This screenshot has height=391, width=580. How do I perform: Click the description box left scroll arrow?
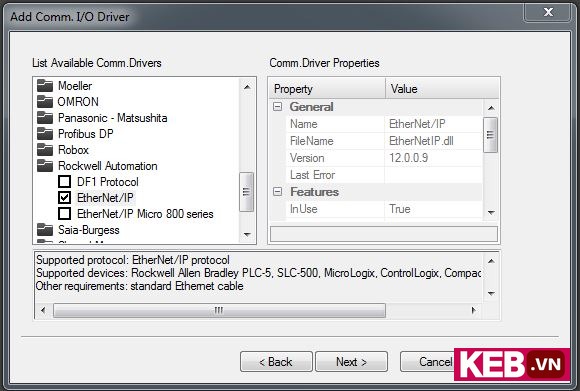click(43, 310)
